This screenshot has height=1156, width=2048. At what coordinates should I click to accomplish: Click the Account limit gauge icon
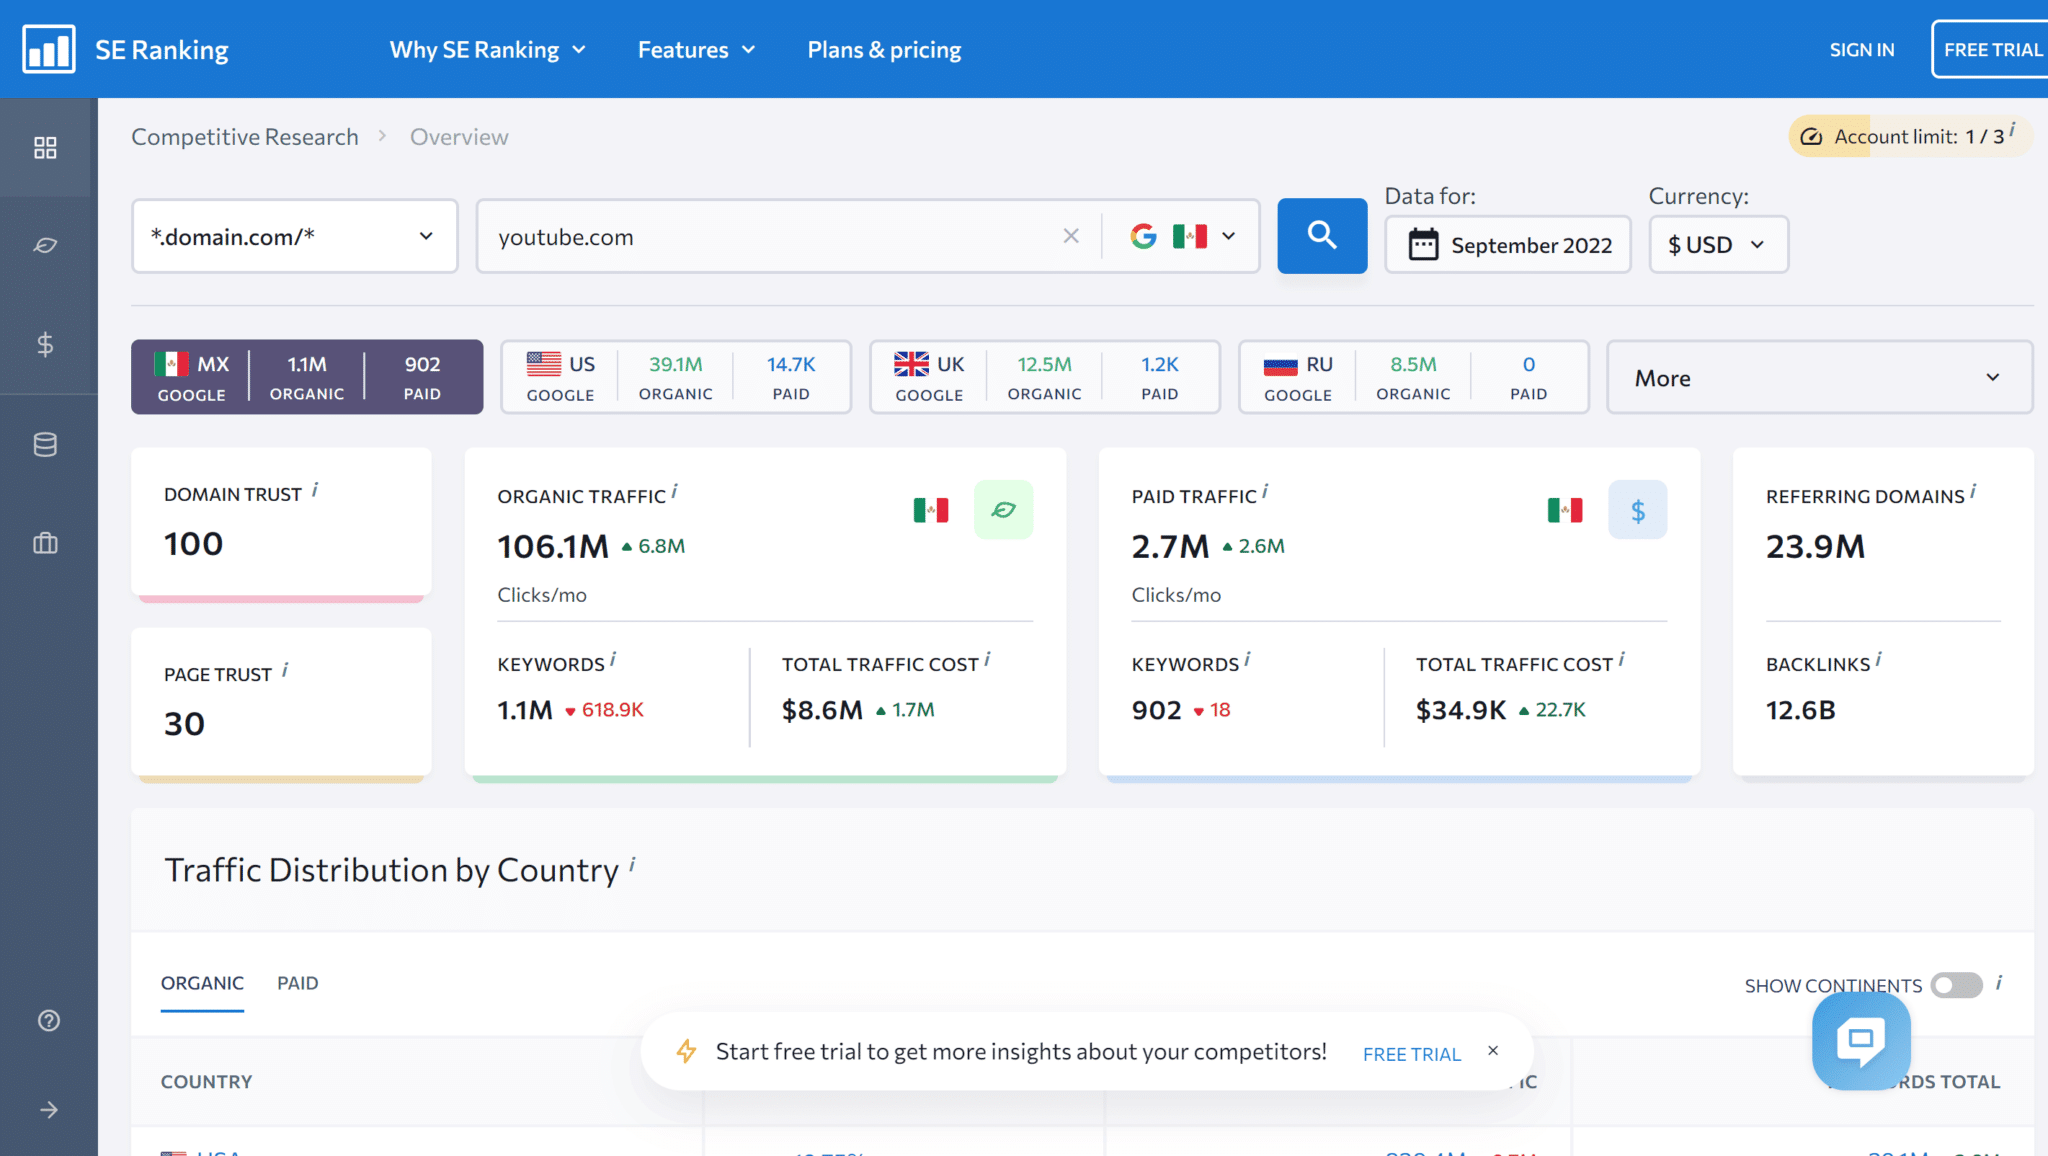pos(1811,137)
